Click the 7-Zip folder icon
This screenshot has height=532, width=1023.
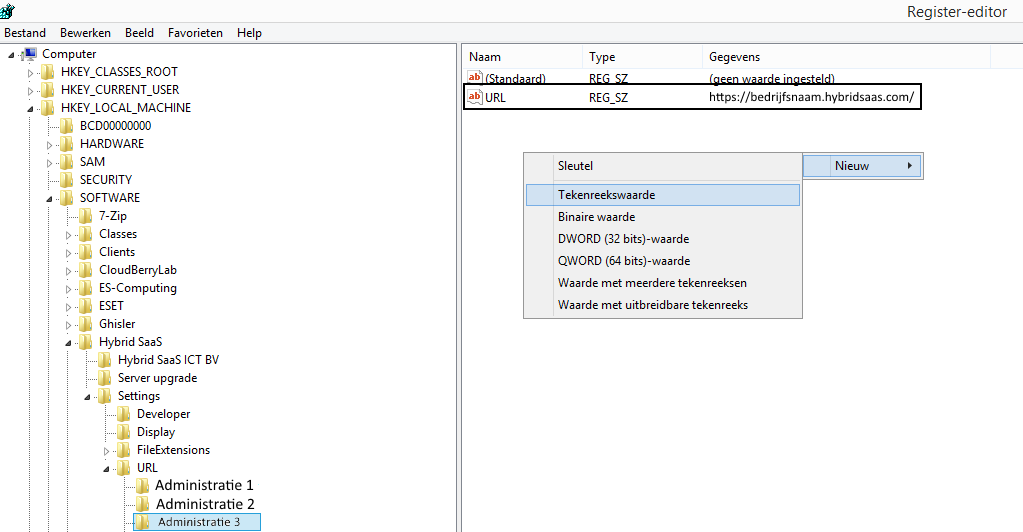(x=86, y=216)
